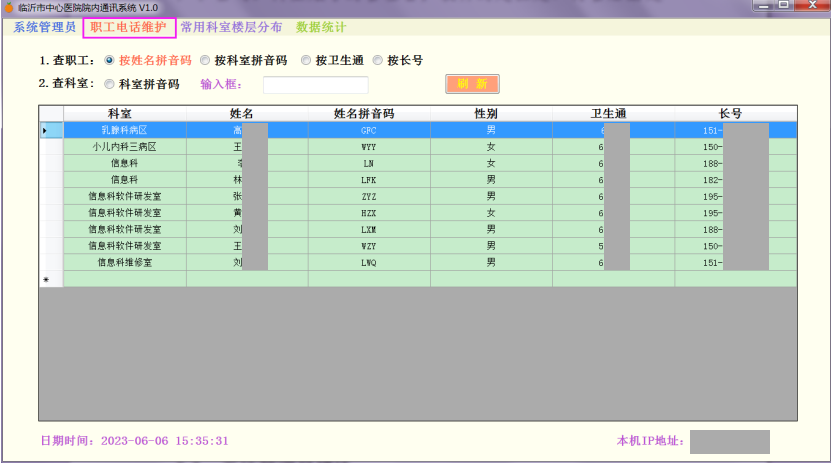The image size is (831, 463).
Task: Choose the 按卫生通 search option
Action: [x=307, y=60]
